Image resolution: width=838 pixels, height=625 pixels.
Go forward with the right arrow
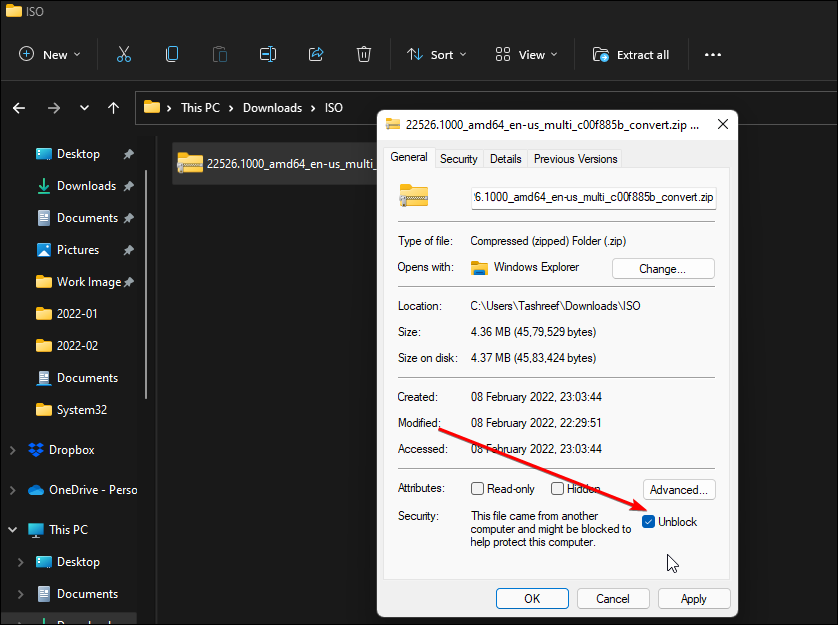click(53, 108)
